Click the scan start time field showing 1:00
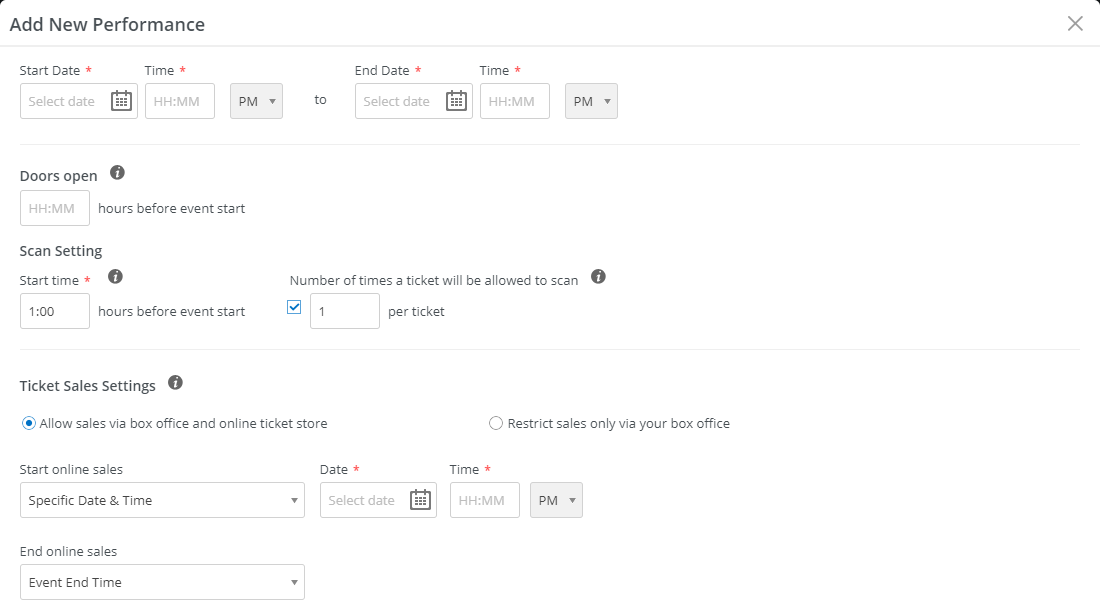Viewport: 1100px width, 616px height. 54,310
